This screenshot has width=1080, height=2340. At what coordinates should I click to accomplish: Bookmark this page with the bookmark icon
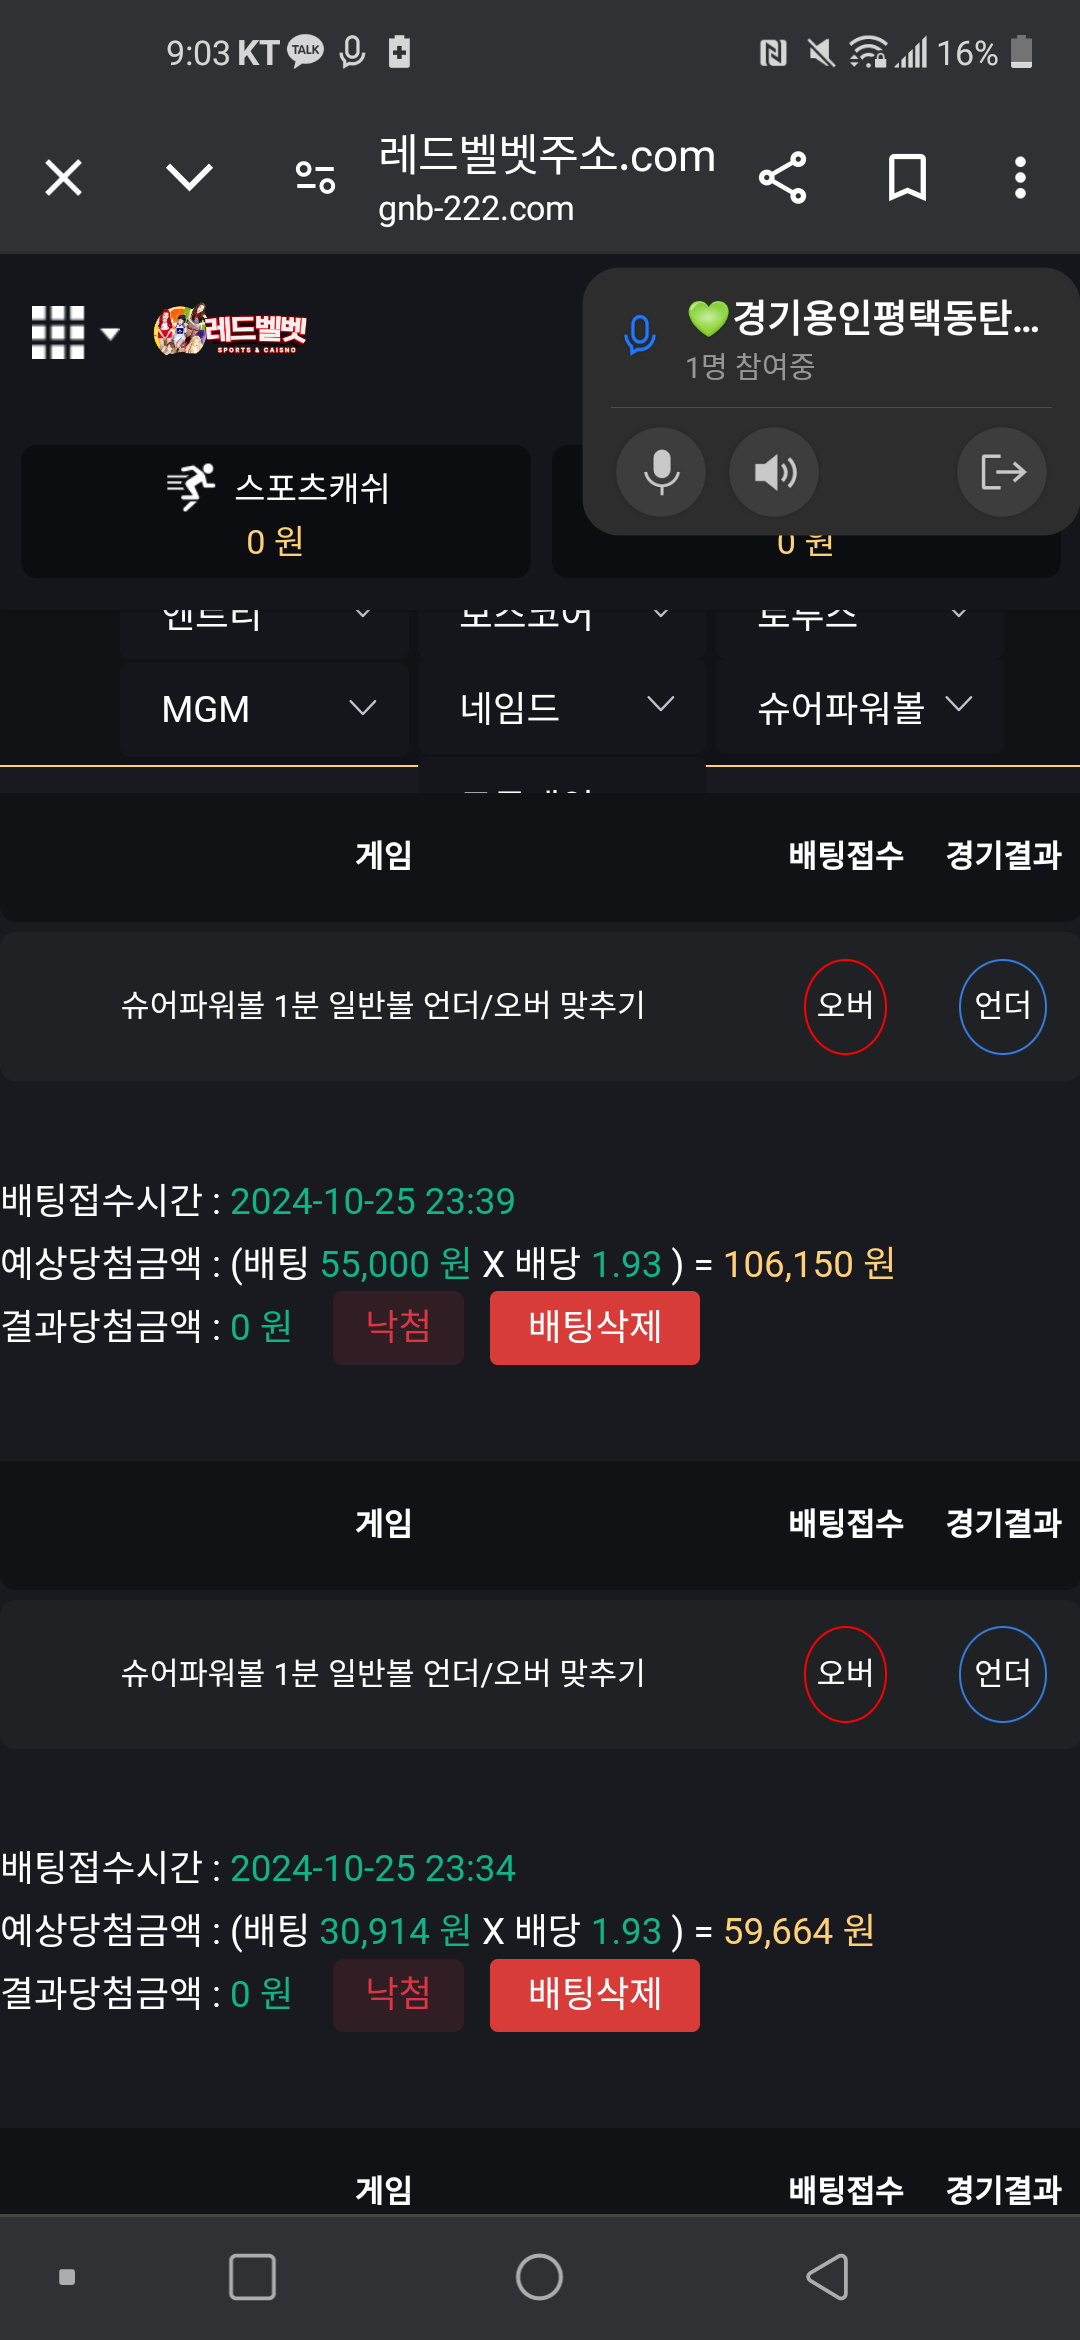(x=907, y=178)
